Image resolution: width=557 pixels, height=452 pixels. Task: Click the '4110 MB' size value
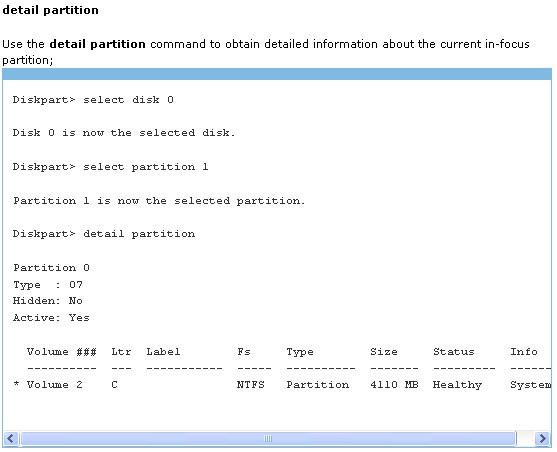point(394,385)
